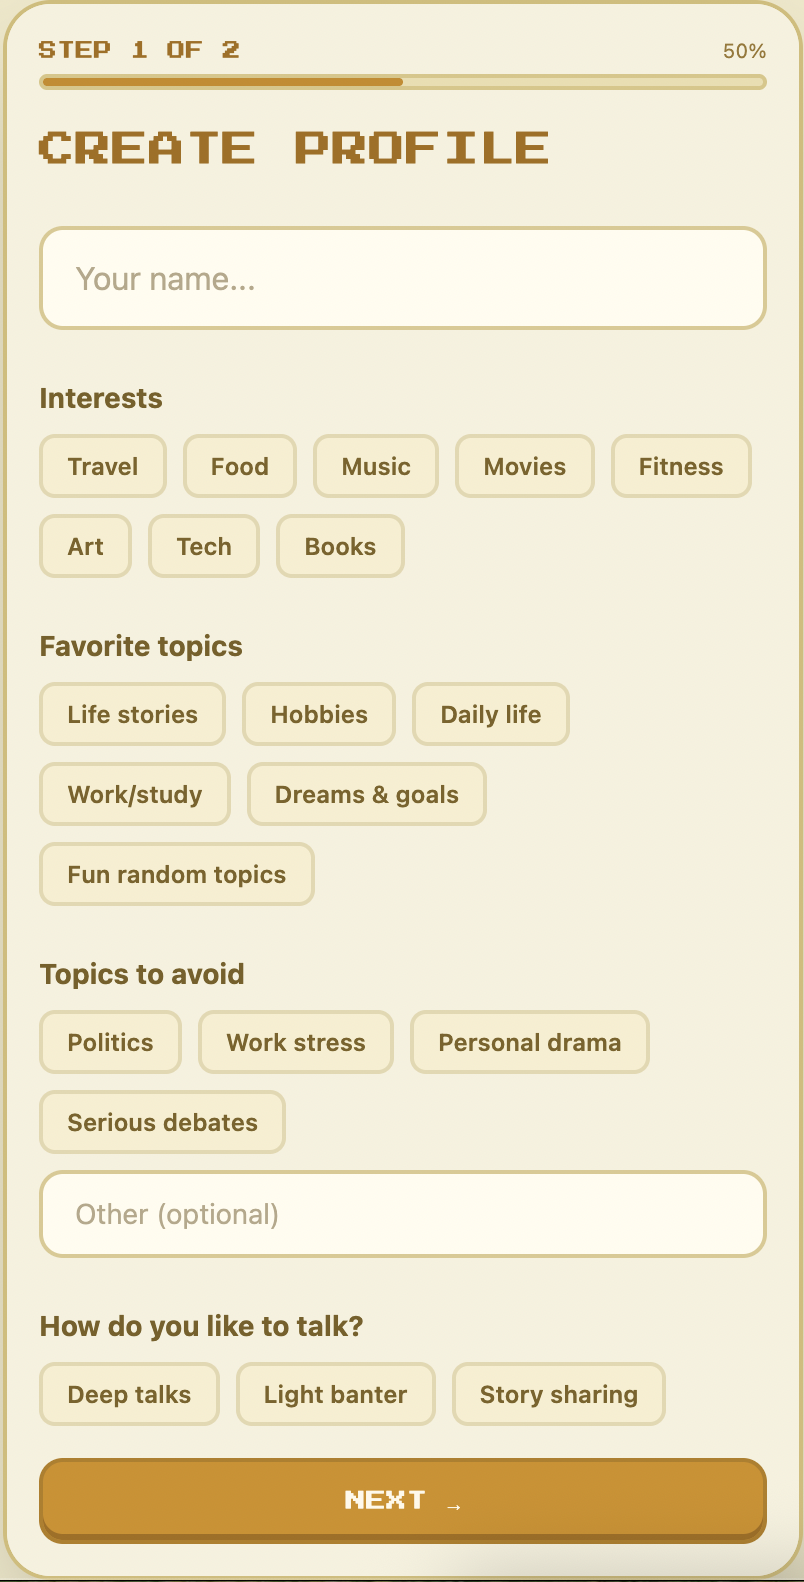804x1582 pixels.
Task: Focus the Your name input field
Action: pyautogui.click(x=403, y=278)
